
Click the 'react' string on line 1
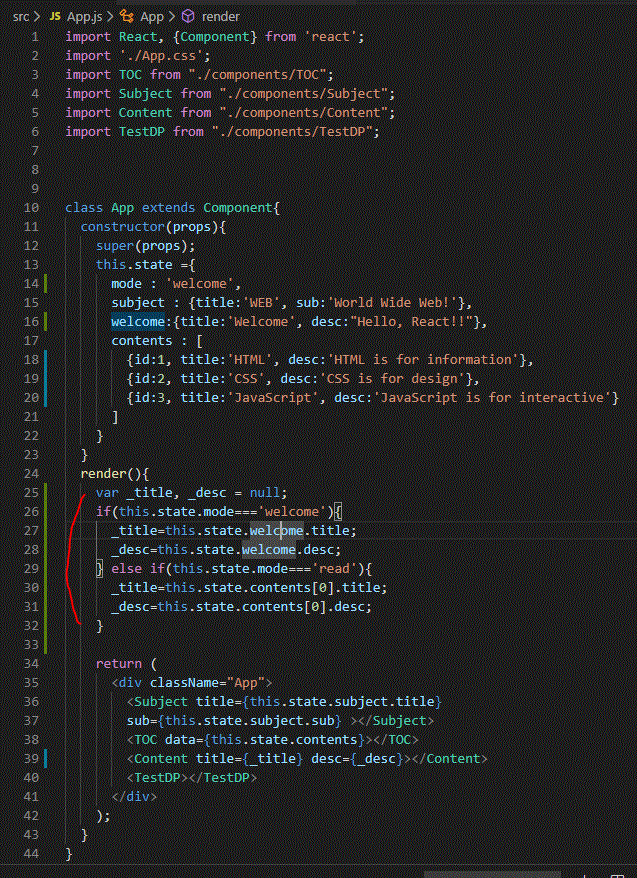click(x=331, y=37)
